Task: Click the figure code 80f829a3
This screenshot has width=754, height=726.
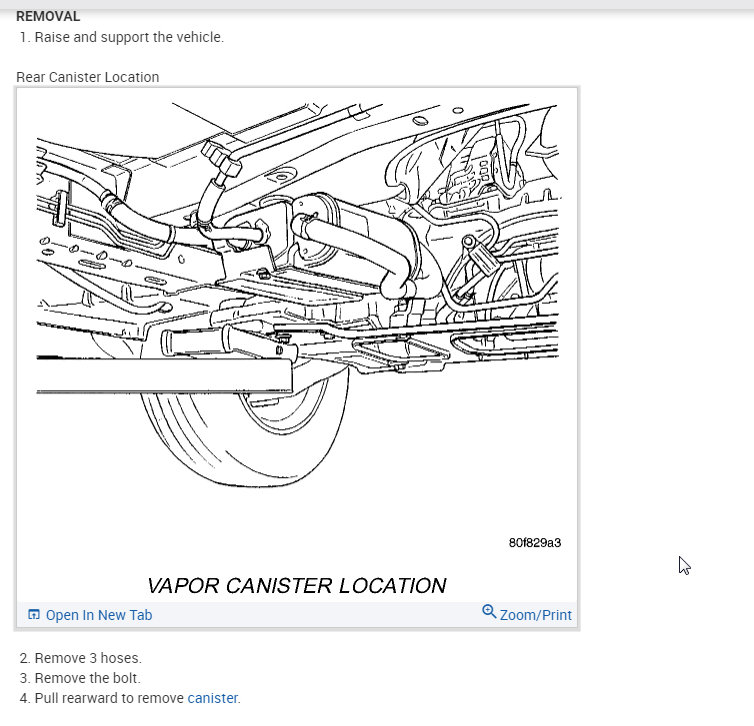Action: coord(535,543)
